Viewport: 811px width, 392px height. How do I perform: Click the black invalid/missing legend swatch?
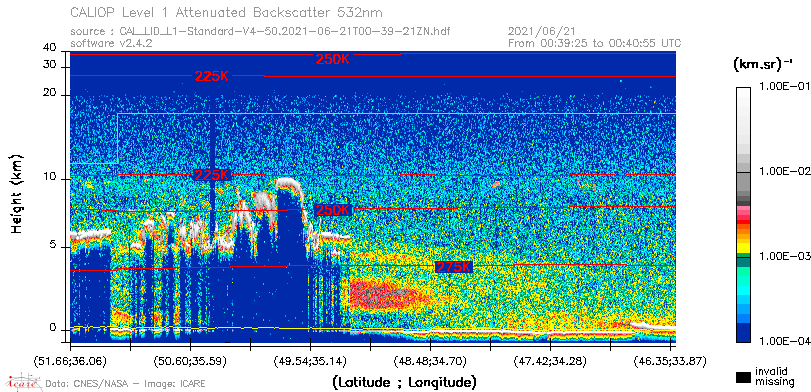[744, 377]
